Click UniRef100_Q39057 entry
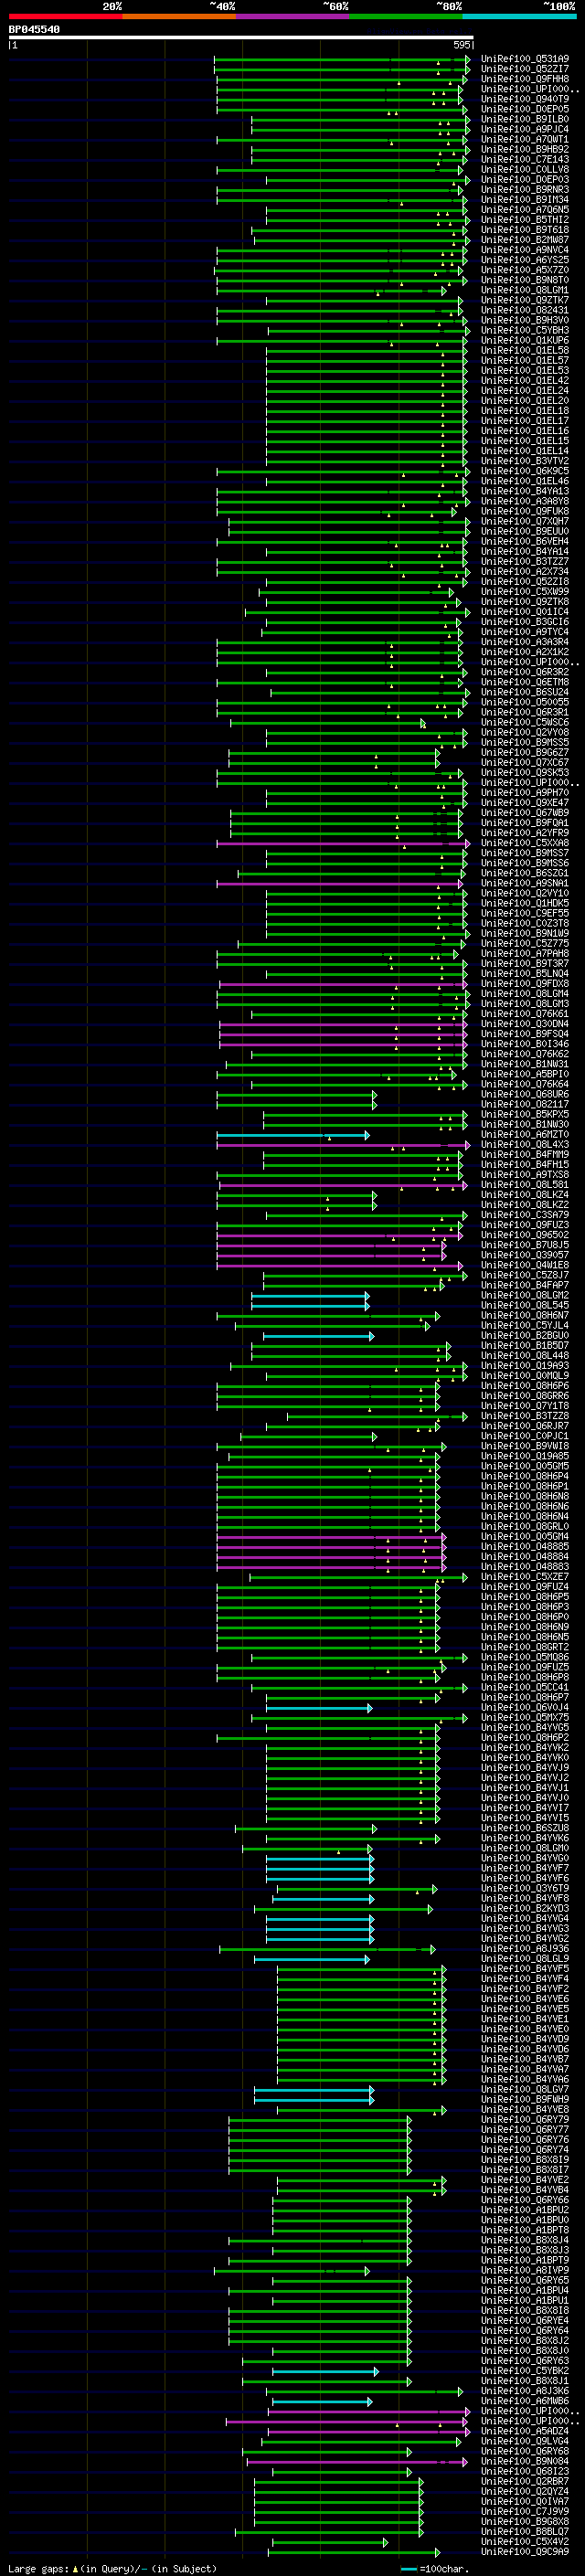This screenshot has width=585, height=2576. tap(525, 1255)
